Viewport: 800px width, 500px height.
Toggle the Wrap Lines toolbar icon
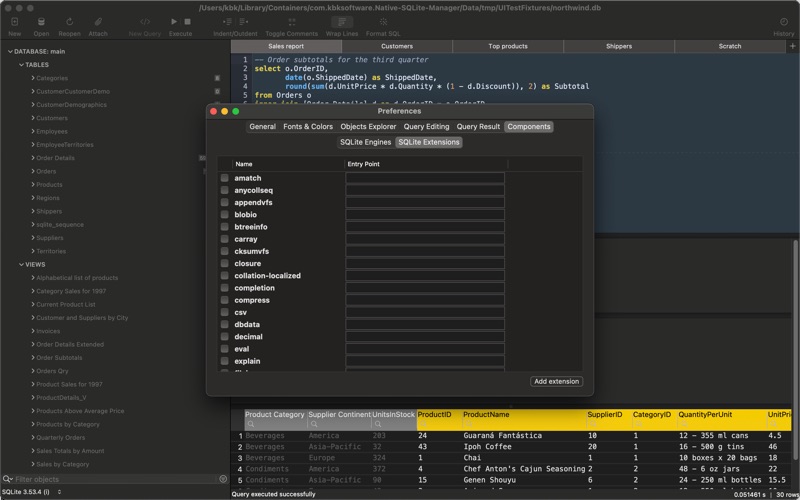click(x=342, y=21)
